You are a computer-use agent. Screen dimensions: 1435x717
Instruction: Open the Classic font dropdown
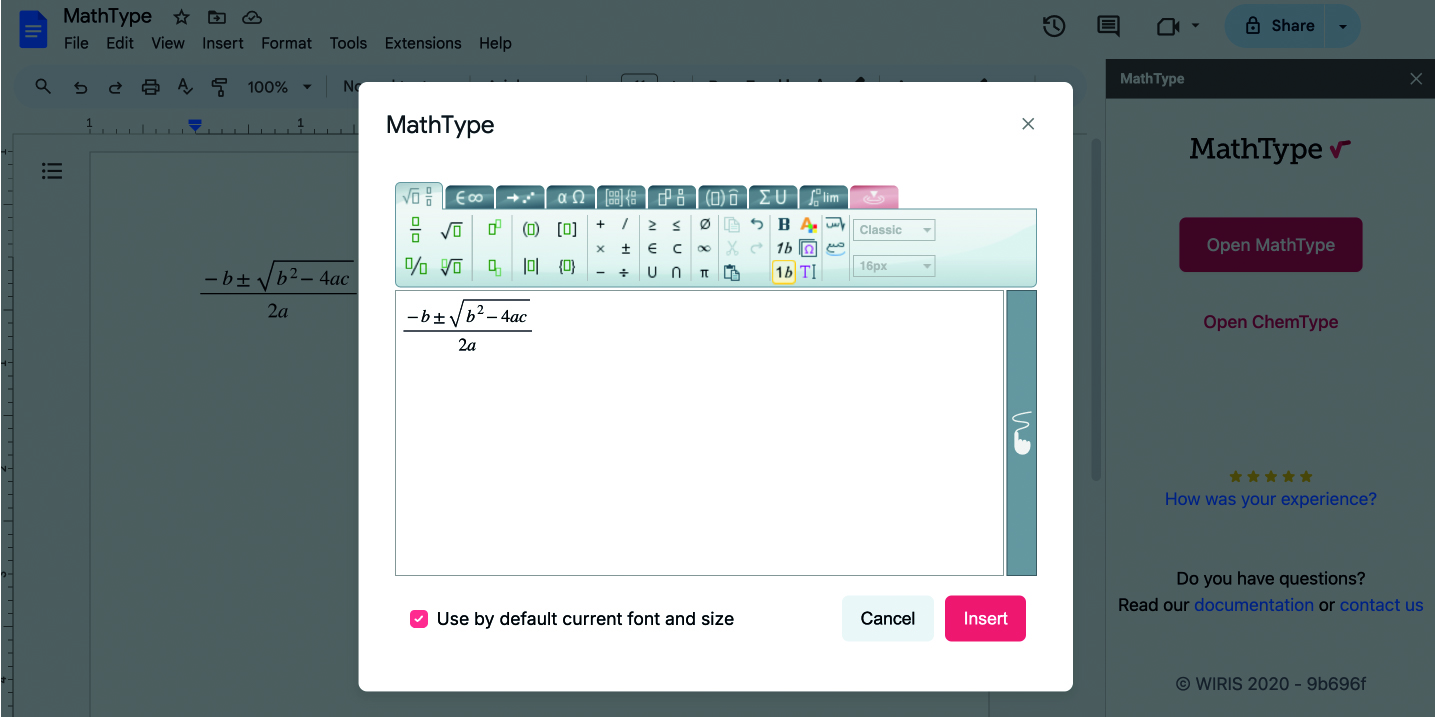click(893, 230)
